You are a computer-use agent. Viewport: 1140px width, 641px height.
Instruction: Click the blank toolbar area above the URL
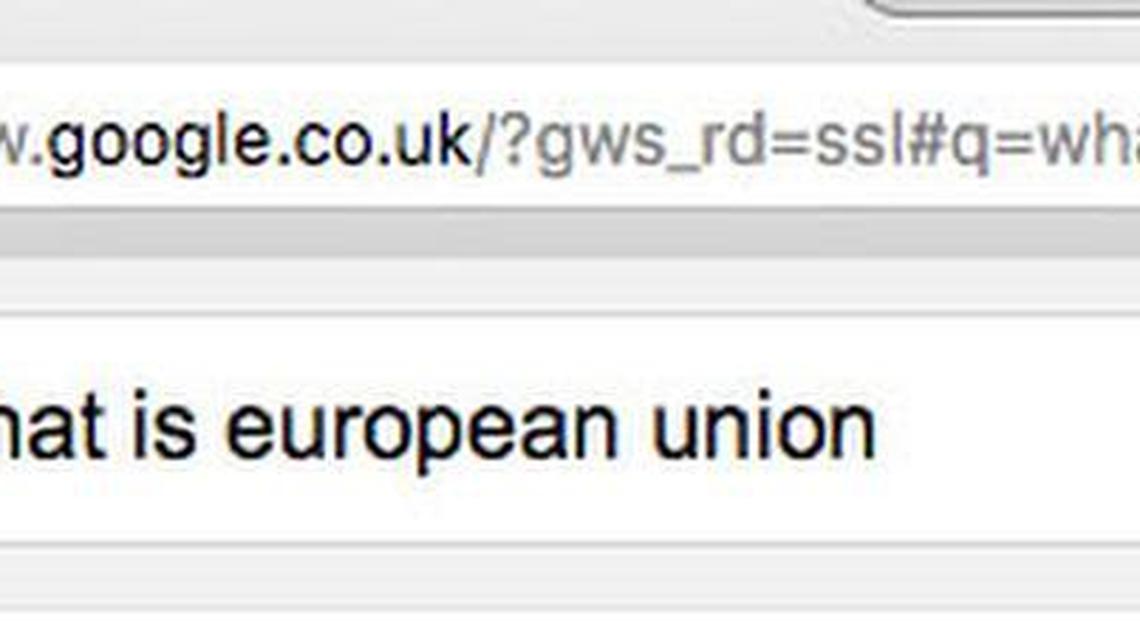click(x=436, y=29)
